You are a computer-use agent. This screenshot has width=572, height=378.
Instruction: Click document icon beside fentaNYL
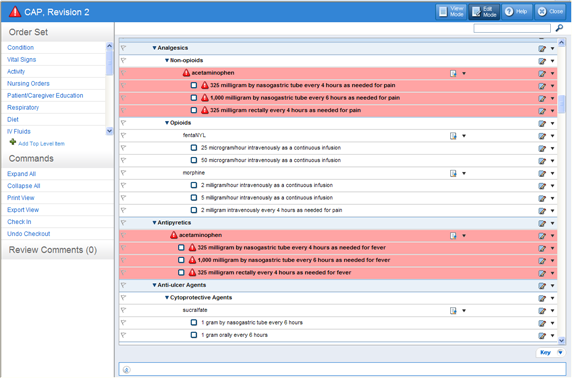[x=453, y=136]
